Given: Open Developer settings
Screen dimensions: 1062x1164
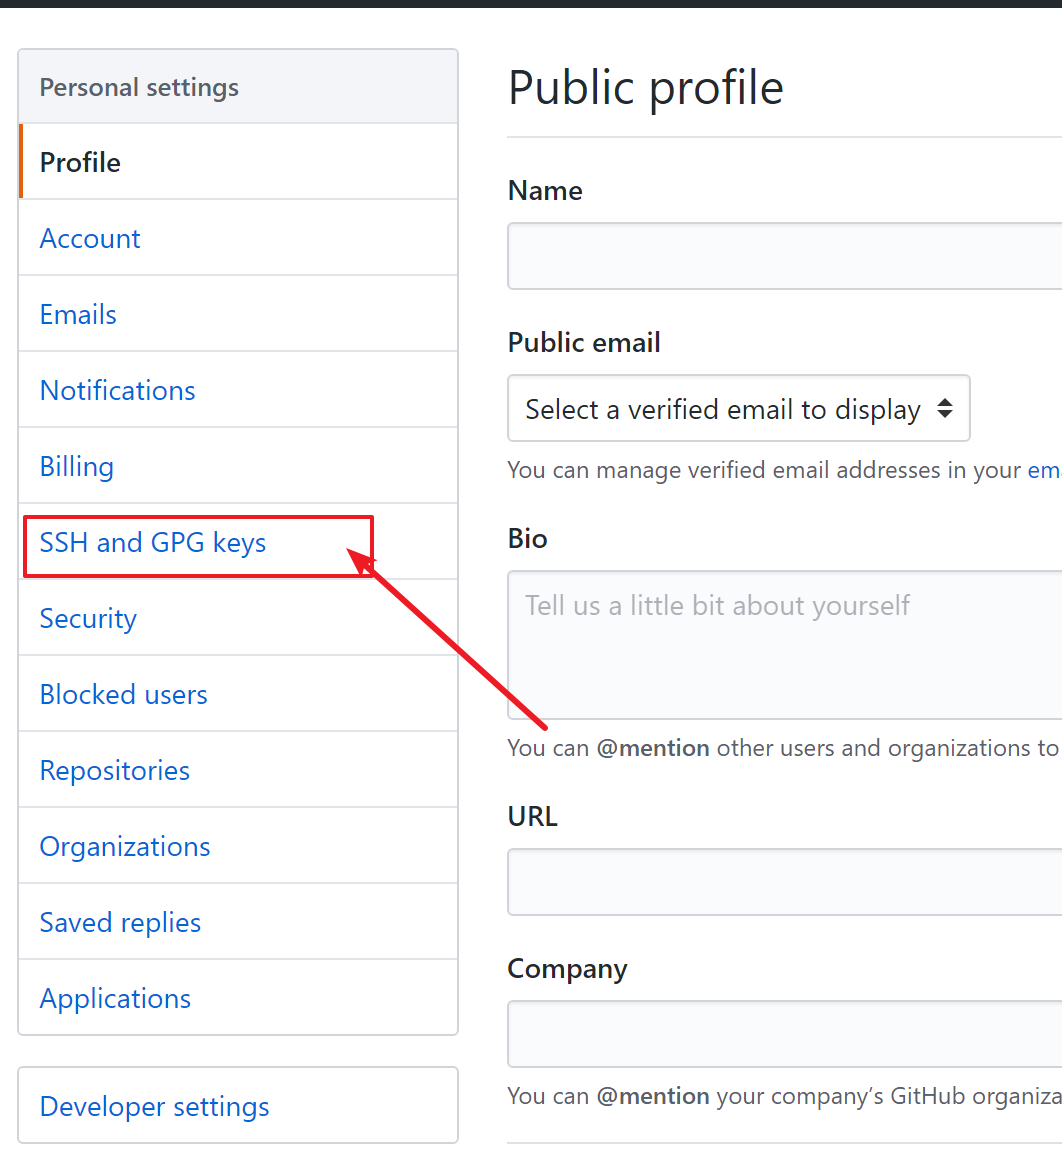Looking at the screenshot, I should click(238, 1106).
